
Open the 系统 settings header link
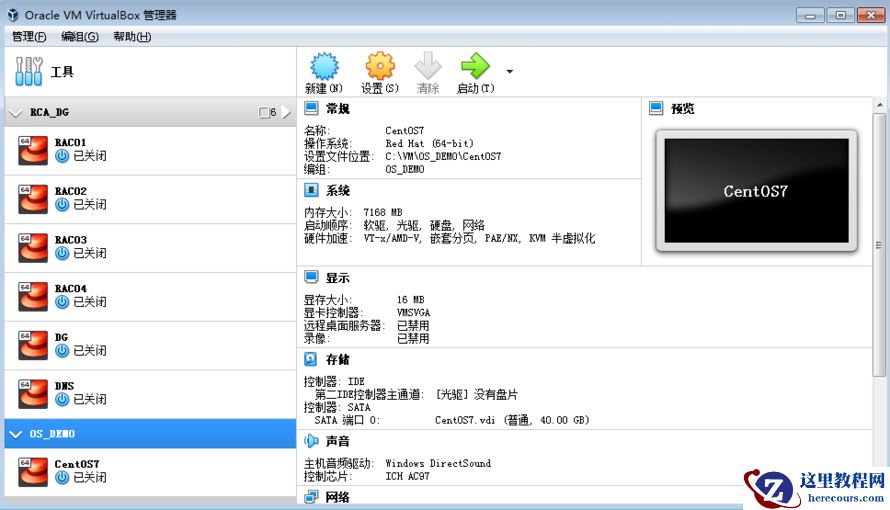coord(338,191)
